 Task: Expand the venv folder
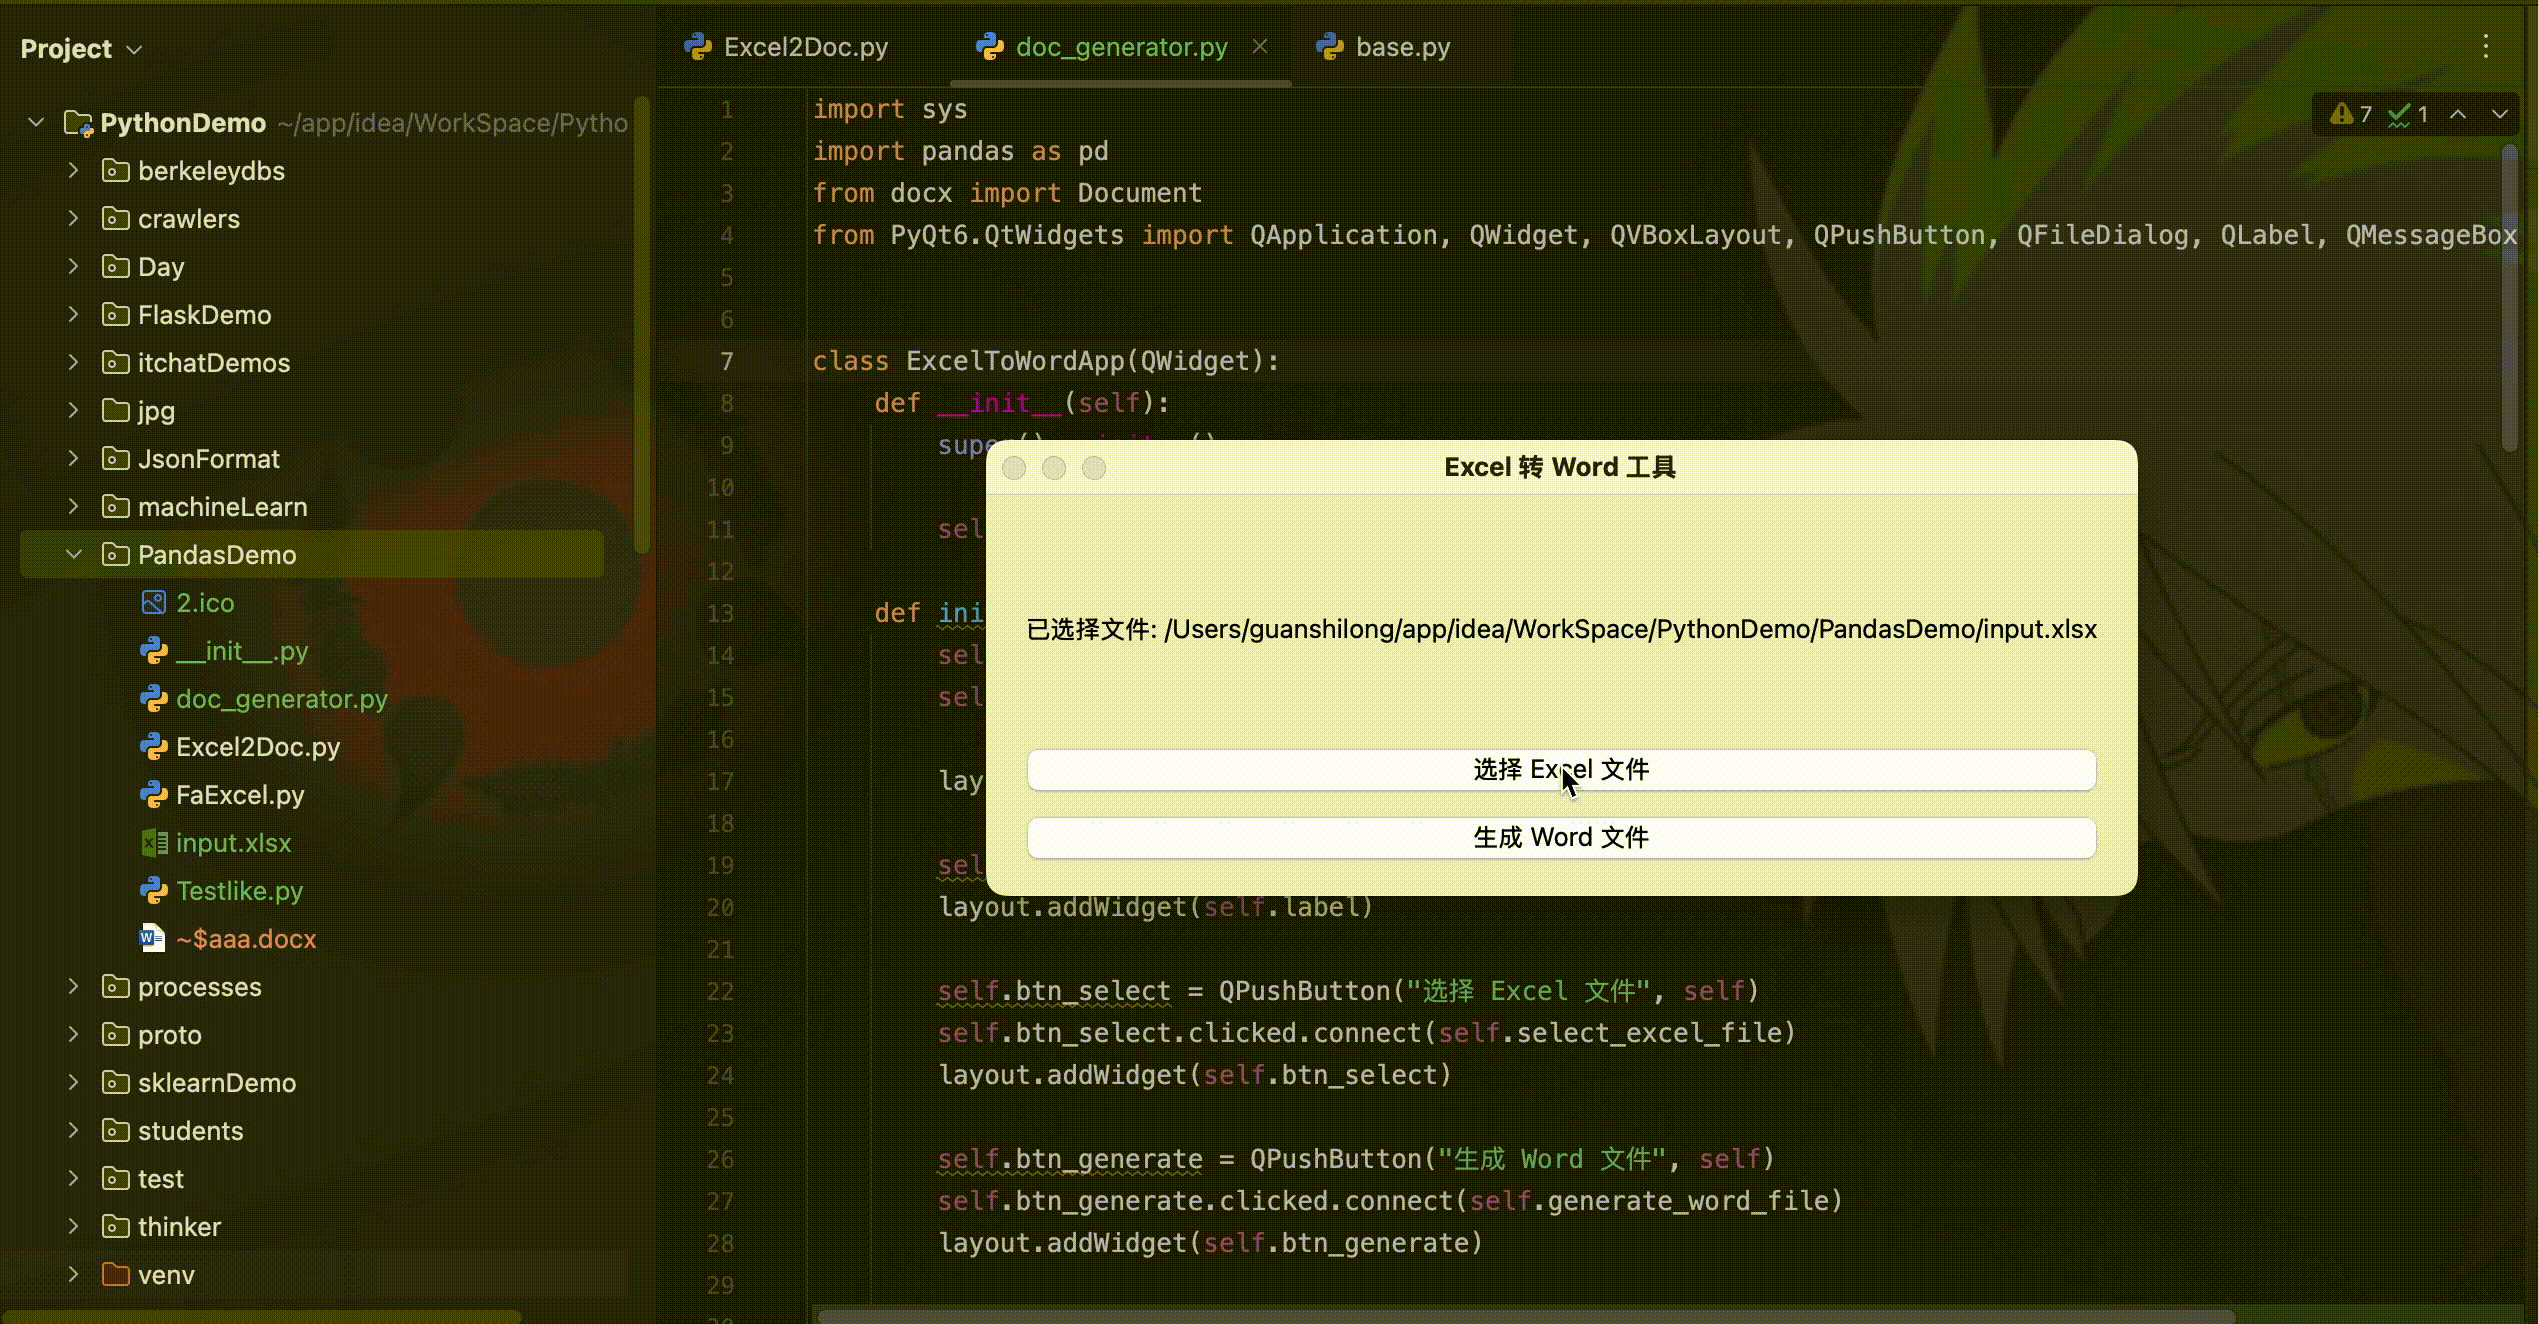pos(73,1275)
